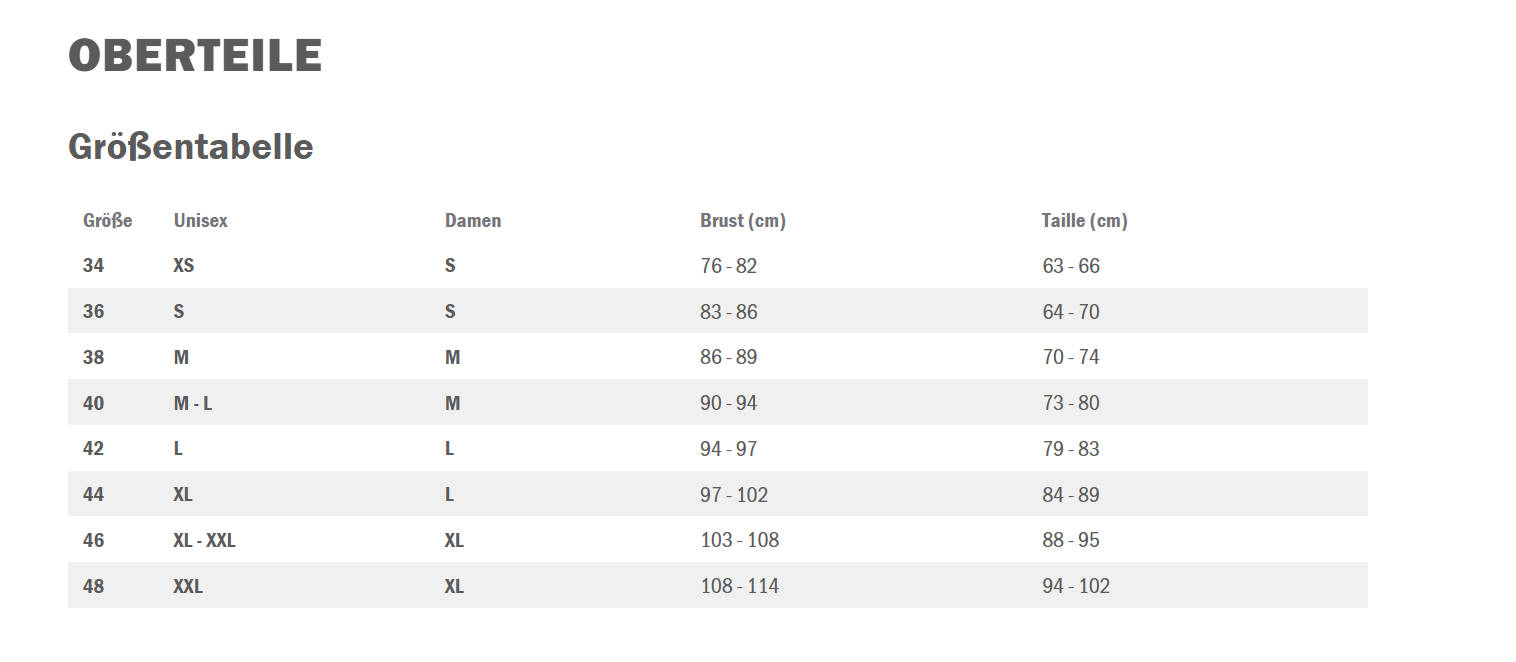Select the Unisex column header
The height and width of the screenshot is (662, 1516).
pyautogui.click(x=200, y=220)
